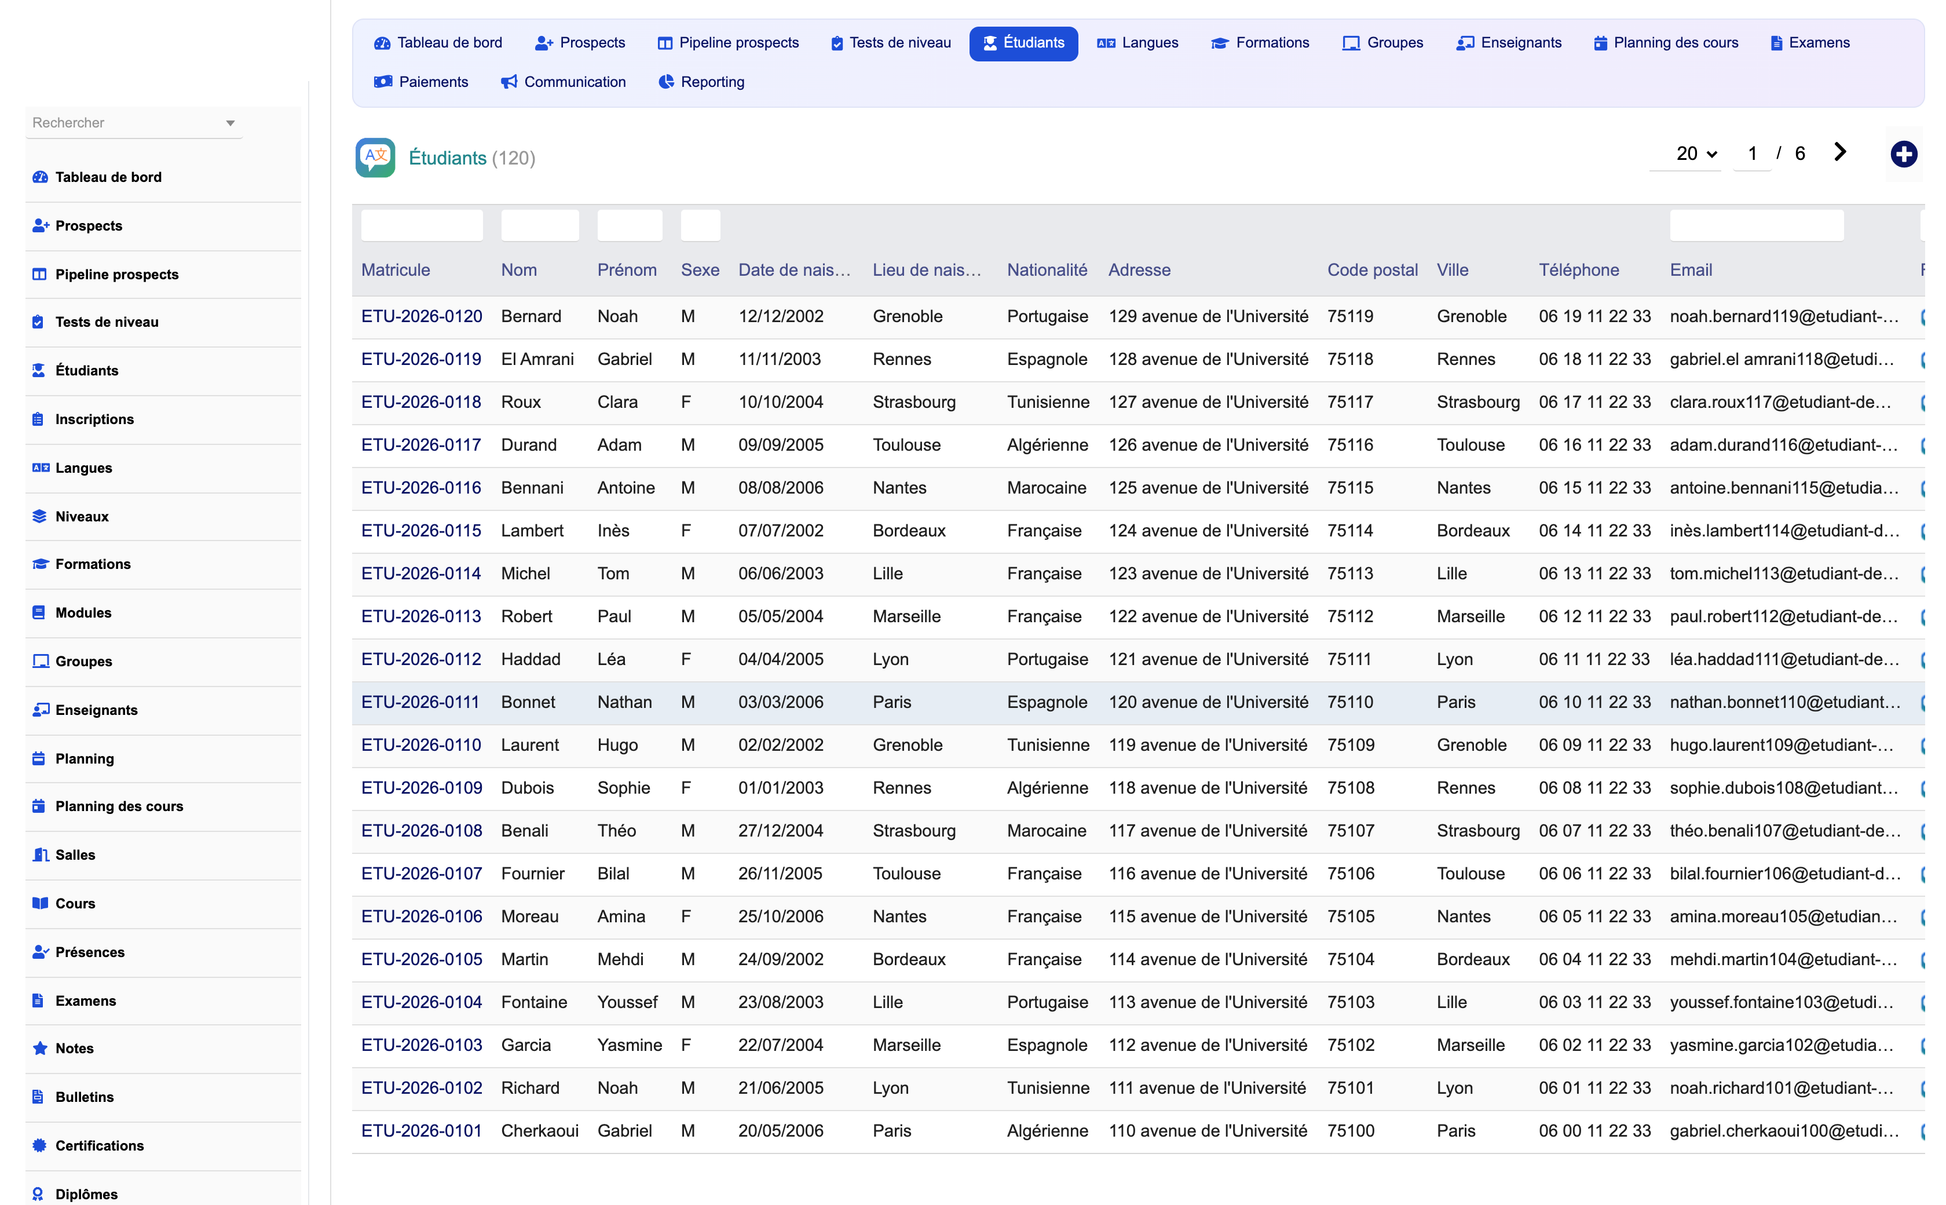Viewport: 1946px width, 1205px height.
Task: Sort by the Matricule column header
Action: (396, 270)
